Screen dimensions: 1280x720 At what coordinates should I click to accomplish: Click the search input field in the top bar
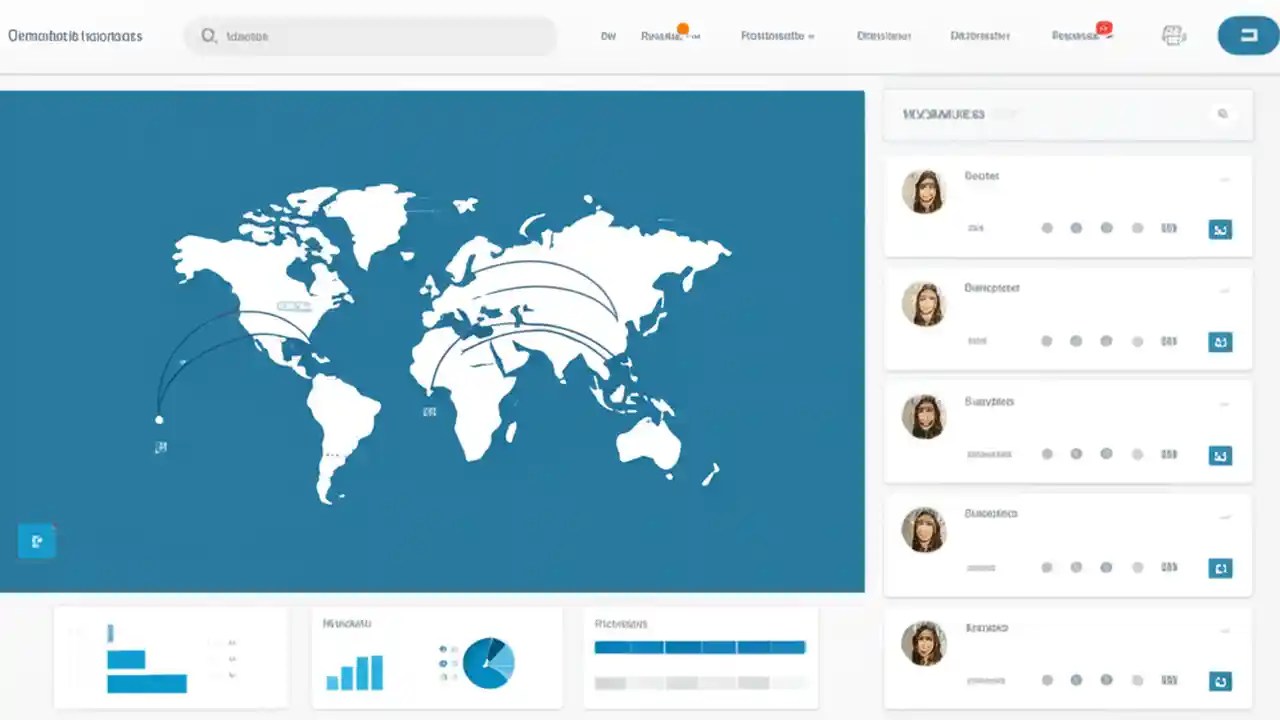click(x=370, y=36)
